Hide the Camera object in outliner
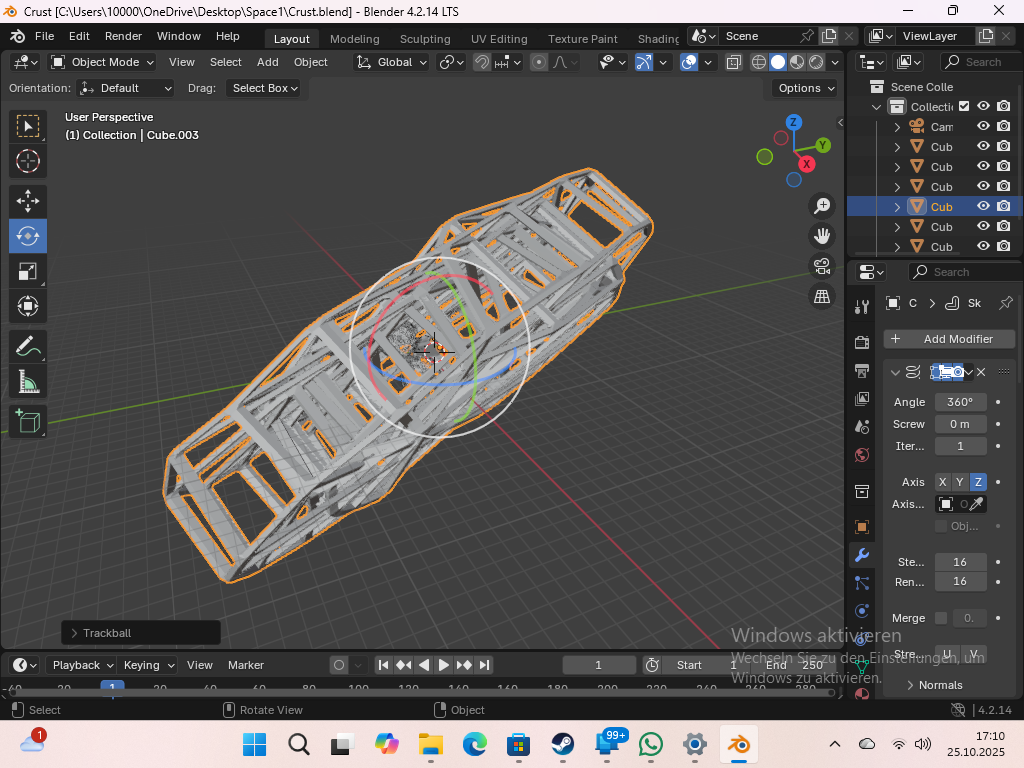The image size is (1024, 768). 983,127
